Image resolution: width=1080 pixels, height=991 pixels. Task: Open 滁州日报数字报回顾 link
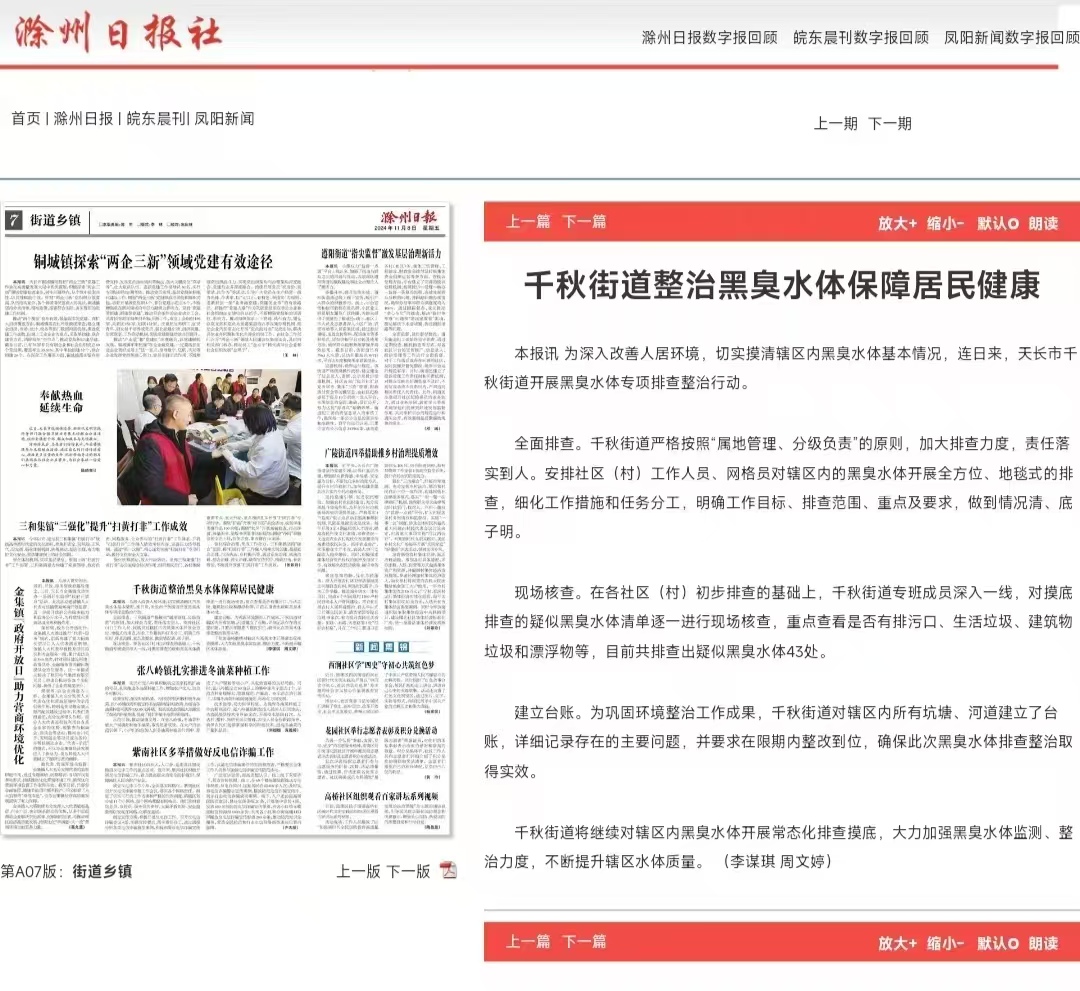click(709, 37)
